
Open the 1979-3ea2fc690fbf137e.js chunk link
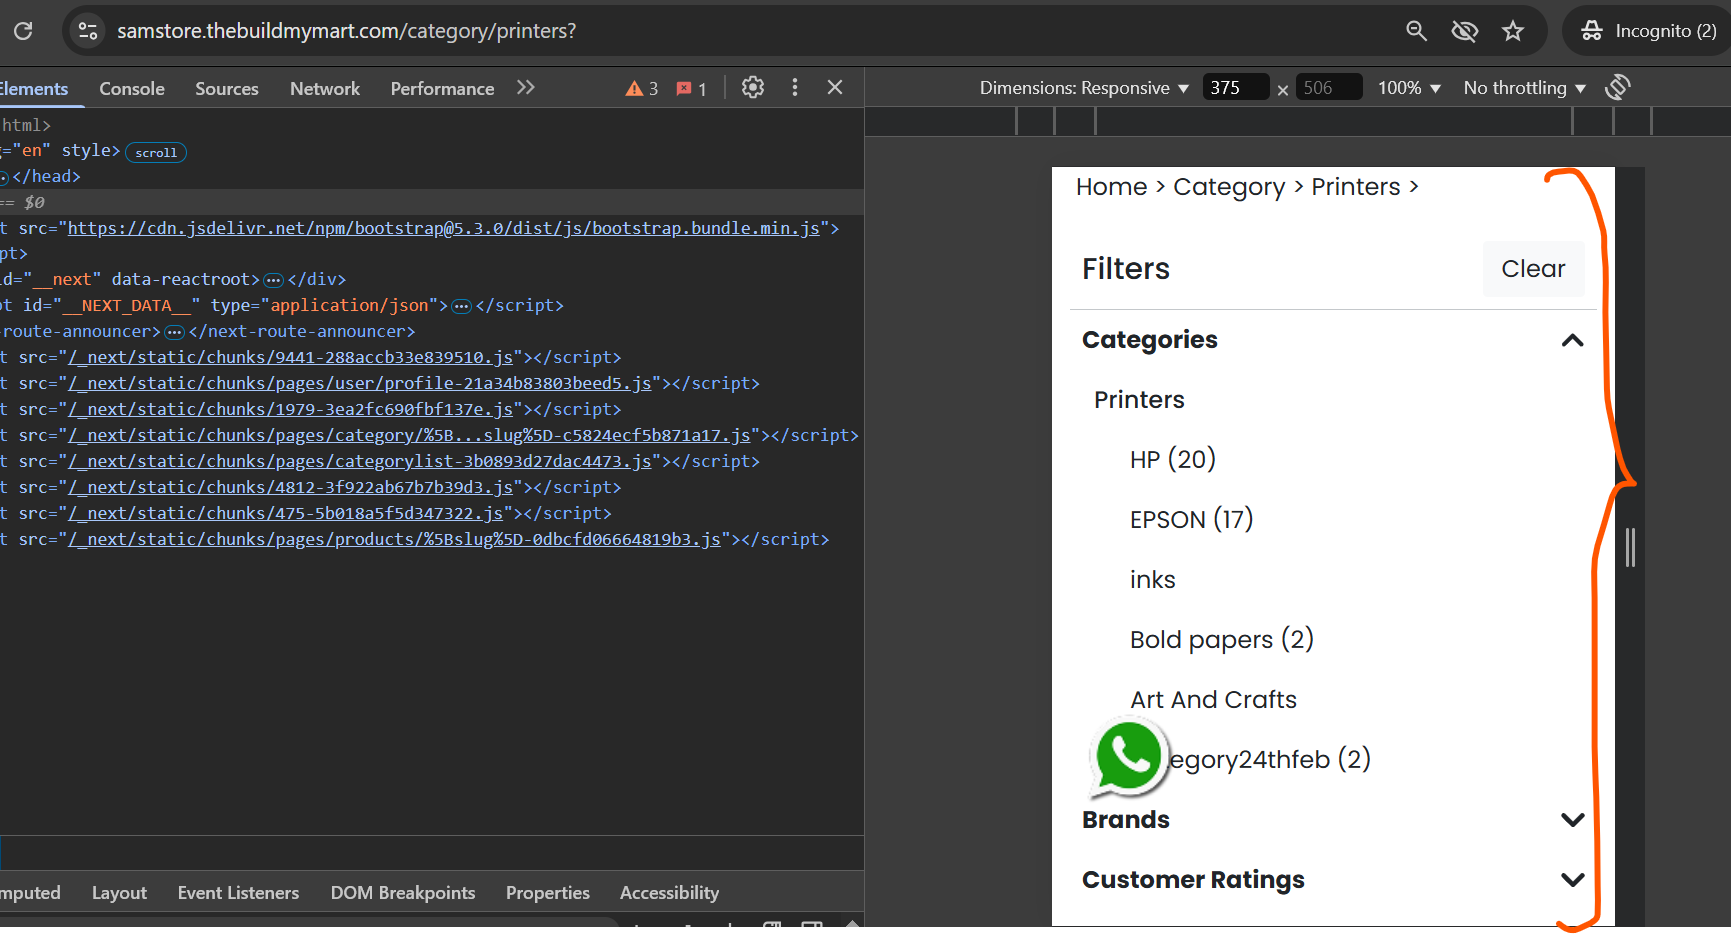(291, 409)
